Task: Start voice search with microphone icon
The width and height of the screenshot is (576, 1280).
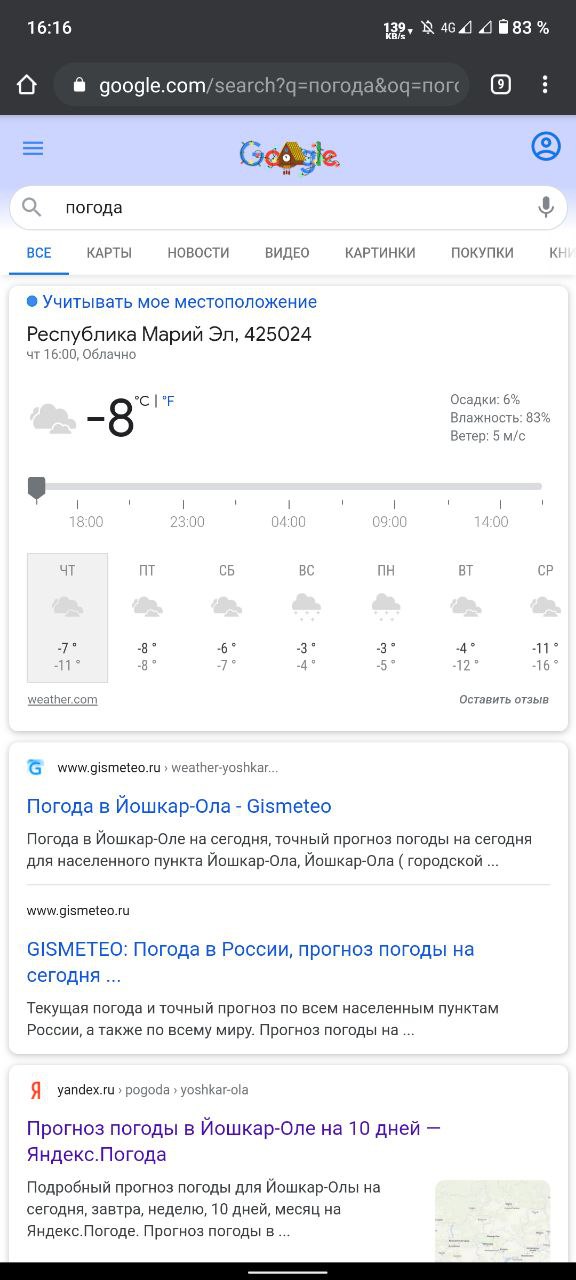Action: 546,207
